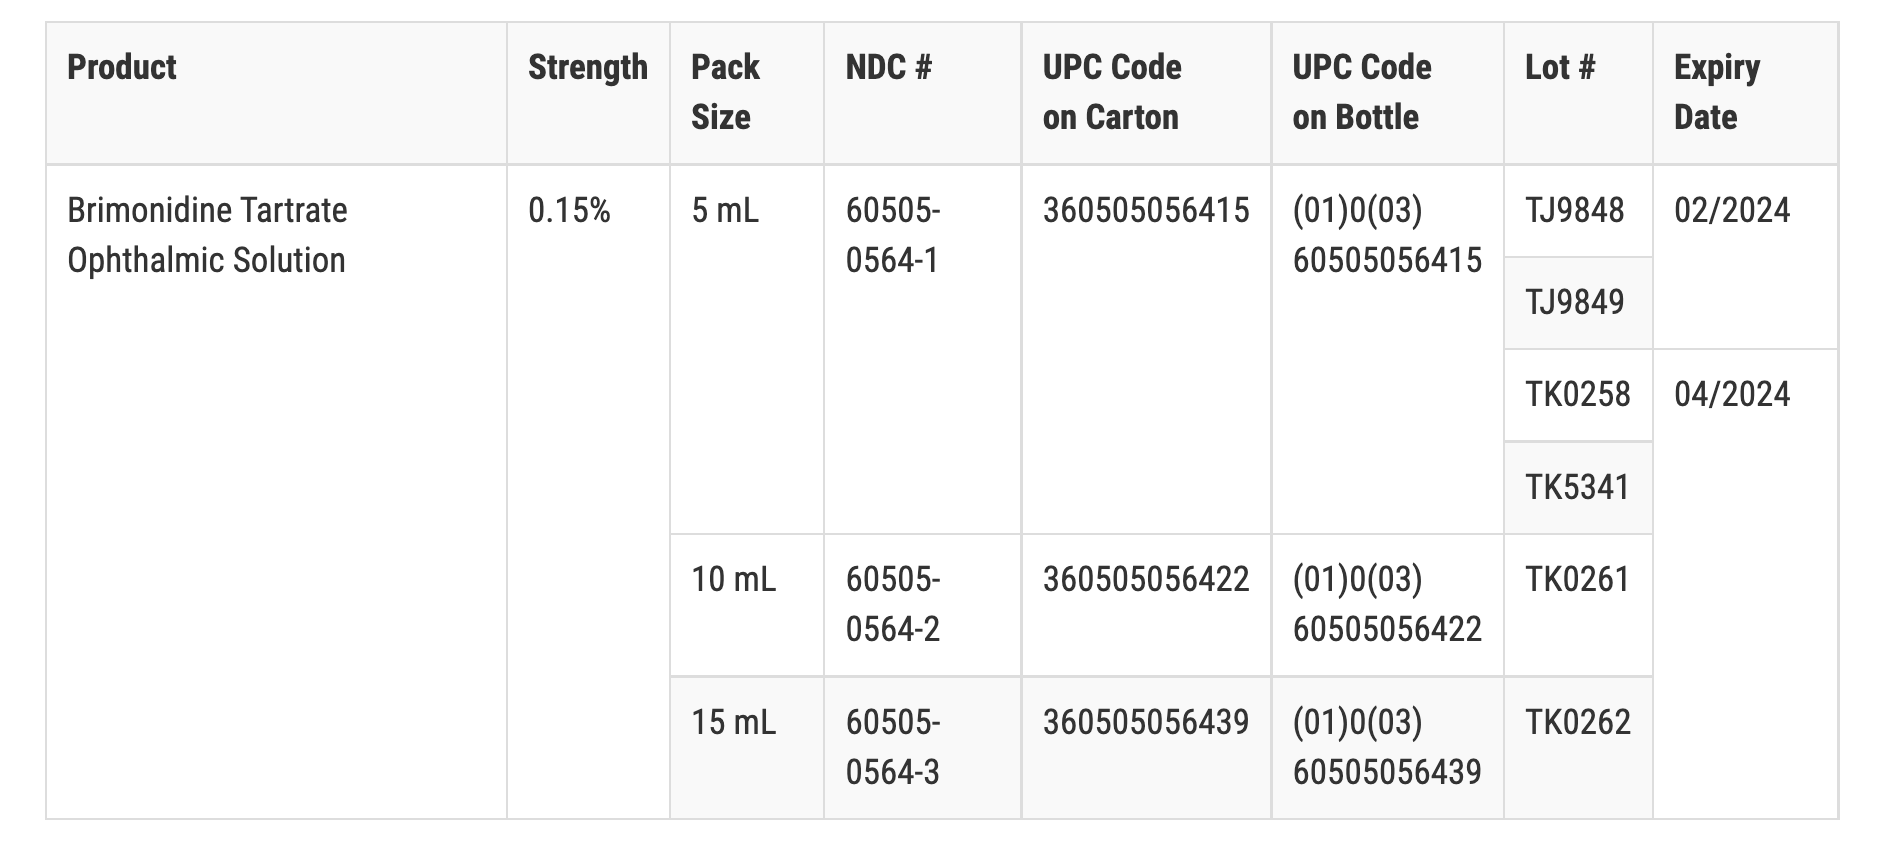The height and width of the screenshot is (862, 1888).
Task: Click lot number TK5341
Action: point(1577,487)
